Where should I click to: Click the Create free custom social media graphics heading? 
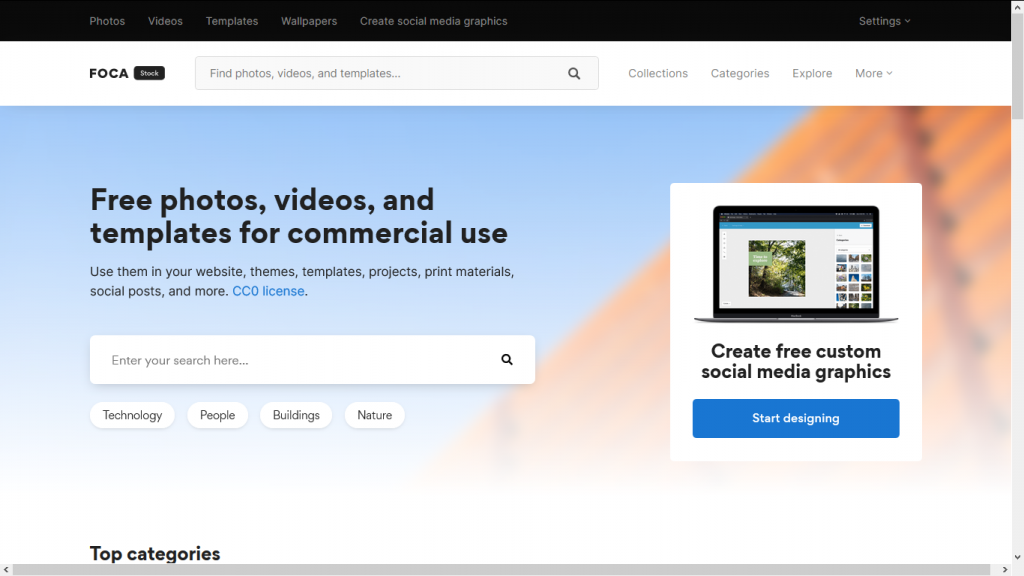[x=795, y=361]
